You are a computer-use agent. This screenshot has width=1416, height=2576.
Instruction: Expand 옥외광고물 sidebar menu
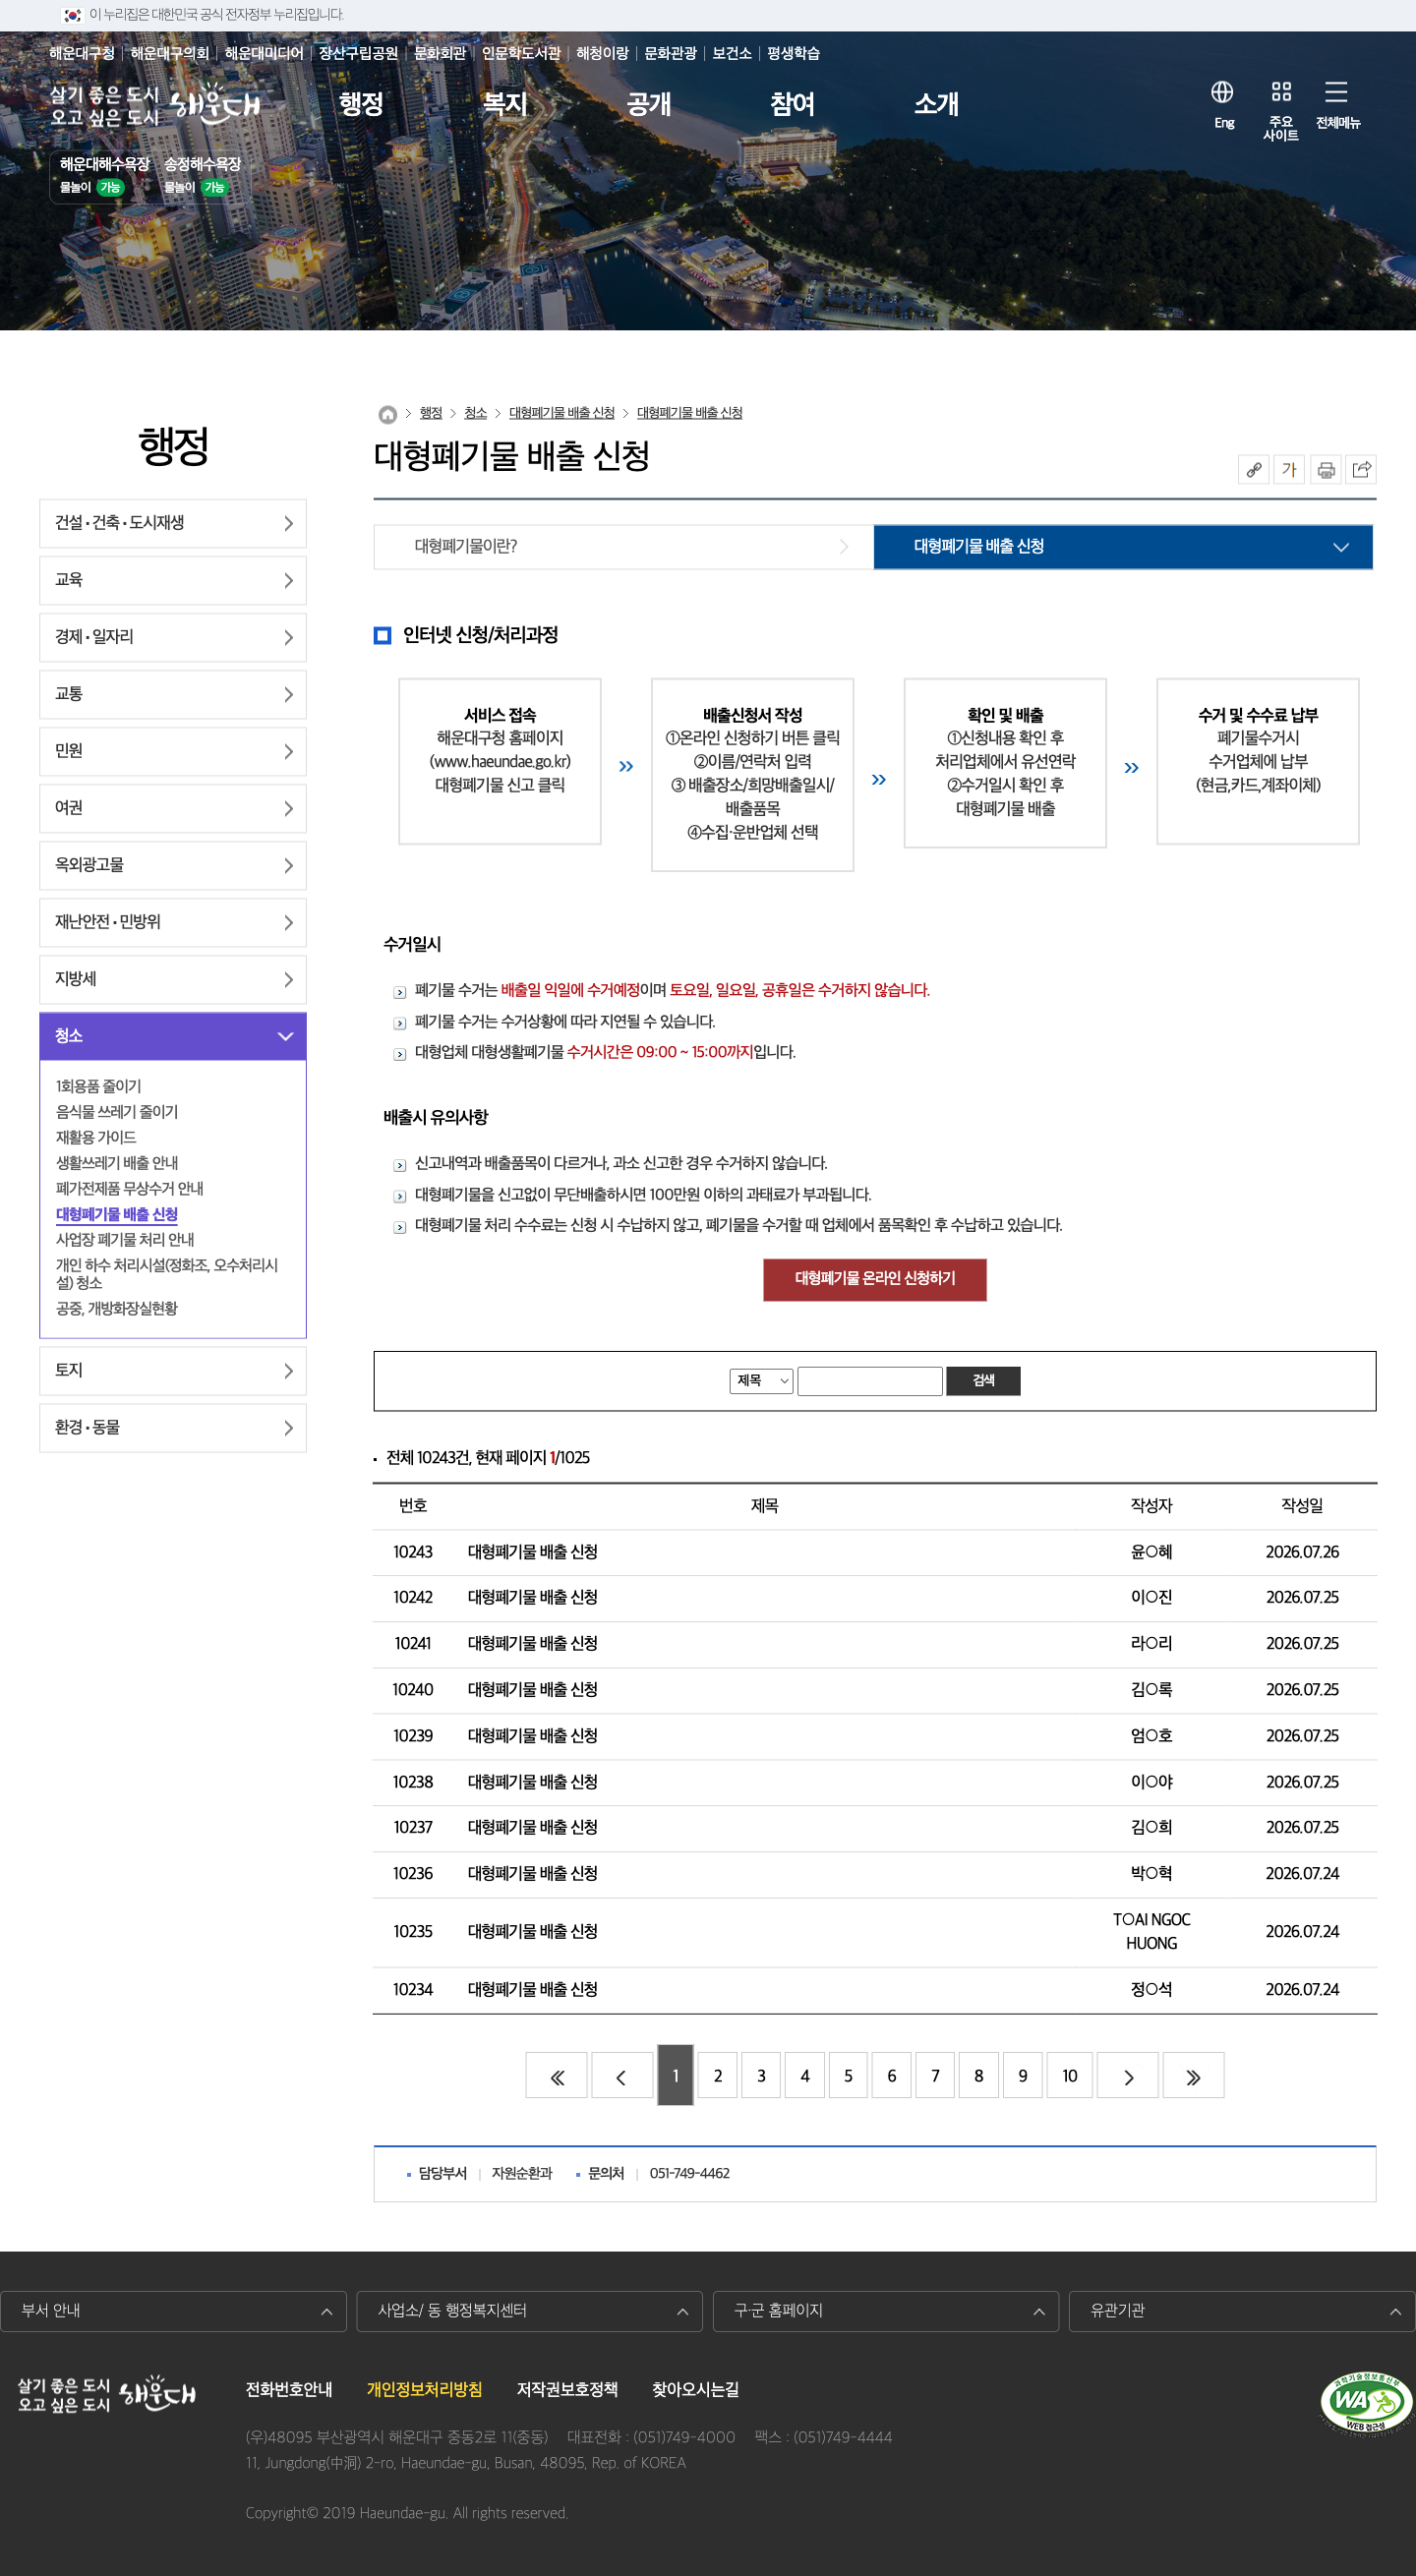point(173,866)
